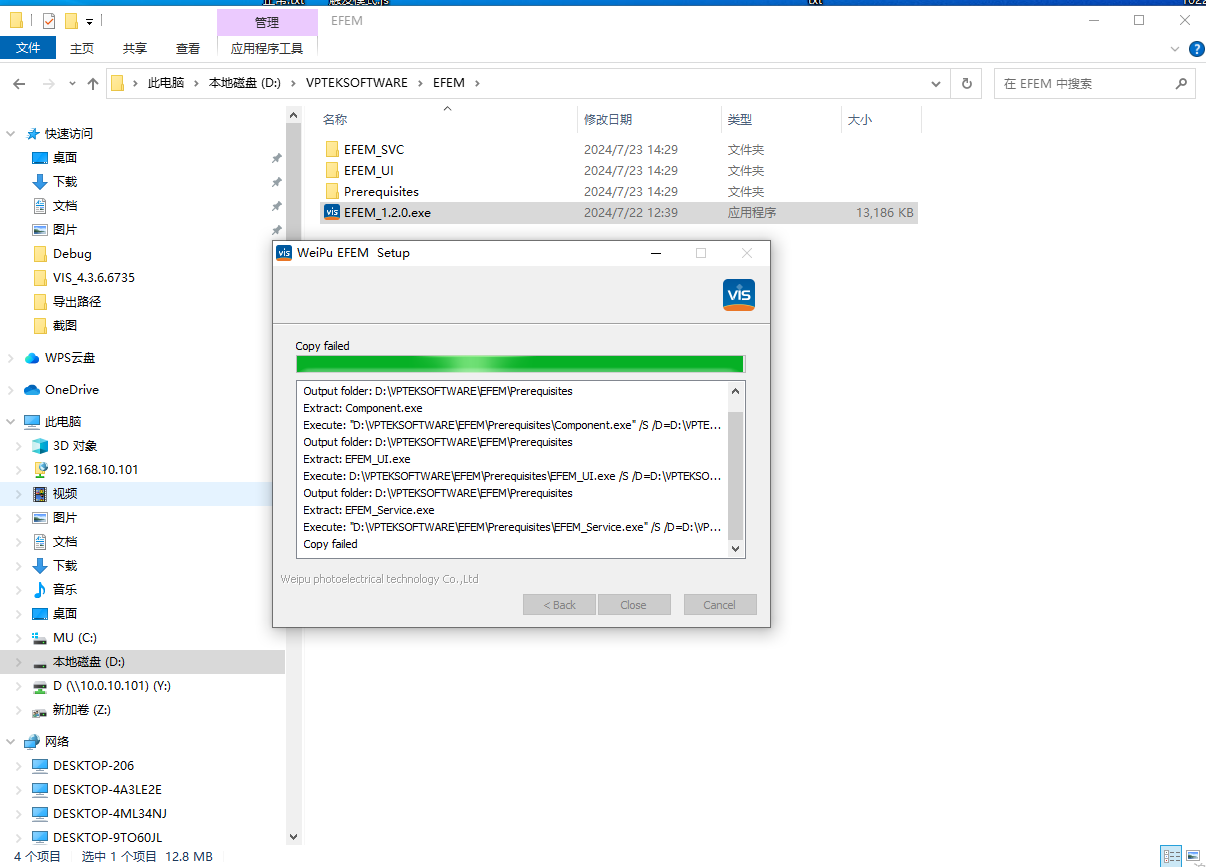Select the VIS_4.3.6.6735 folder in the sidebar
Image resolution: width=1206 pixels, height=867 pixels.
[94, 278]
